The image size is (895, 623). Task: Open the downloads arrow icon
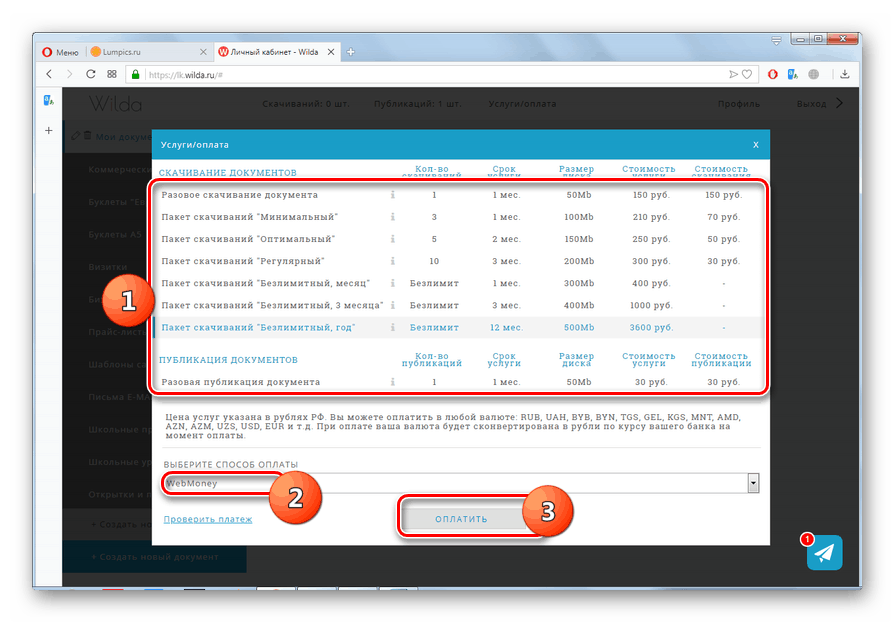coord(845,74)
